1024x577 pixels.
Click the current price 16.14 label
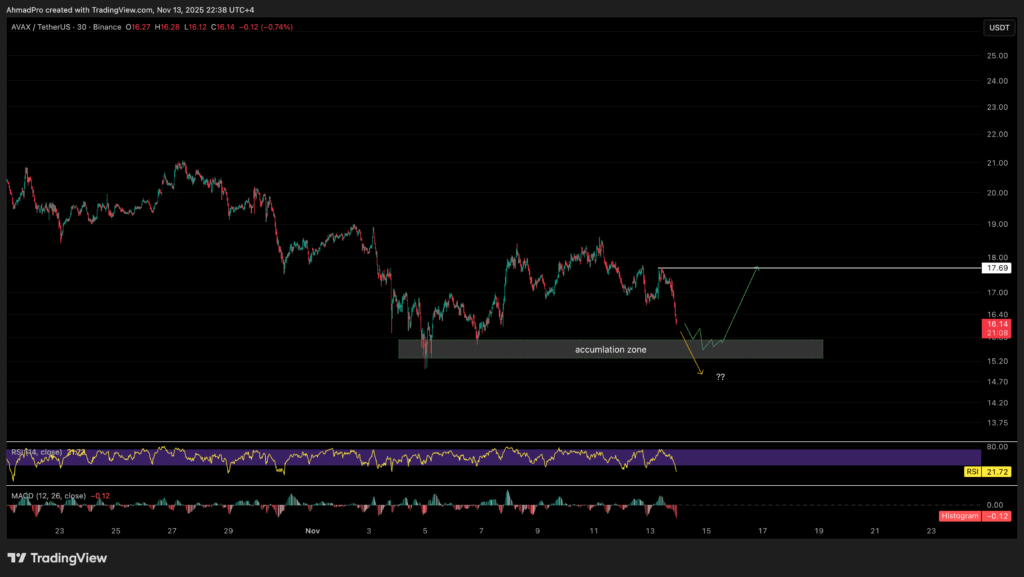998,325
